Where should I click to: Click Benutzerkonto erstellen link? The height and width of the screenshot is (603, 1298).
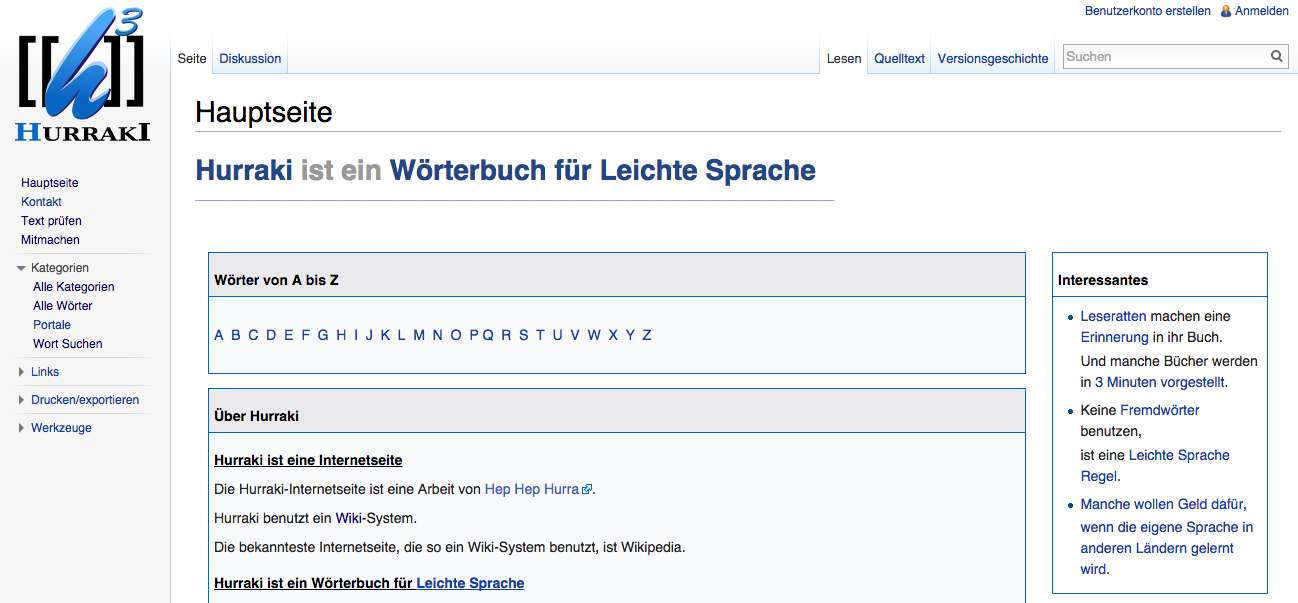(1148, 11)
